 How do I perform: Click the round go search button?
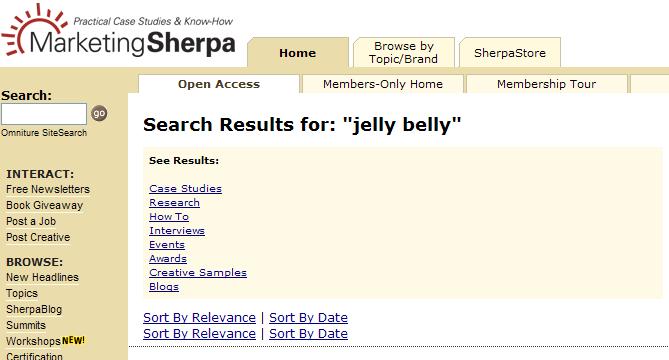coord(99,113)
